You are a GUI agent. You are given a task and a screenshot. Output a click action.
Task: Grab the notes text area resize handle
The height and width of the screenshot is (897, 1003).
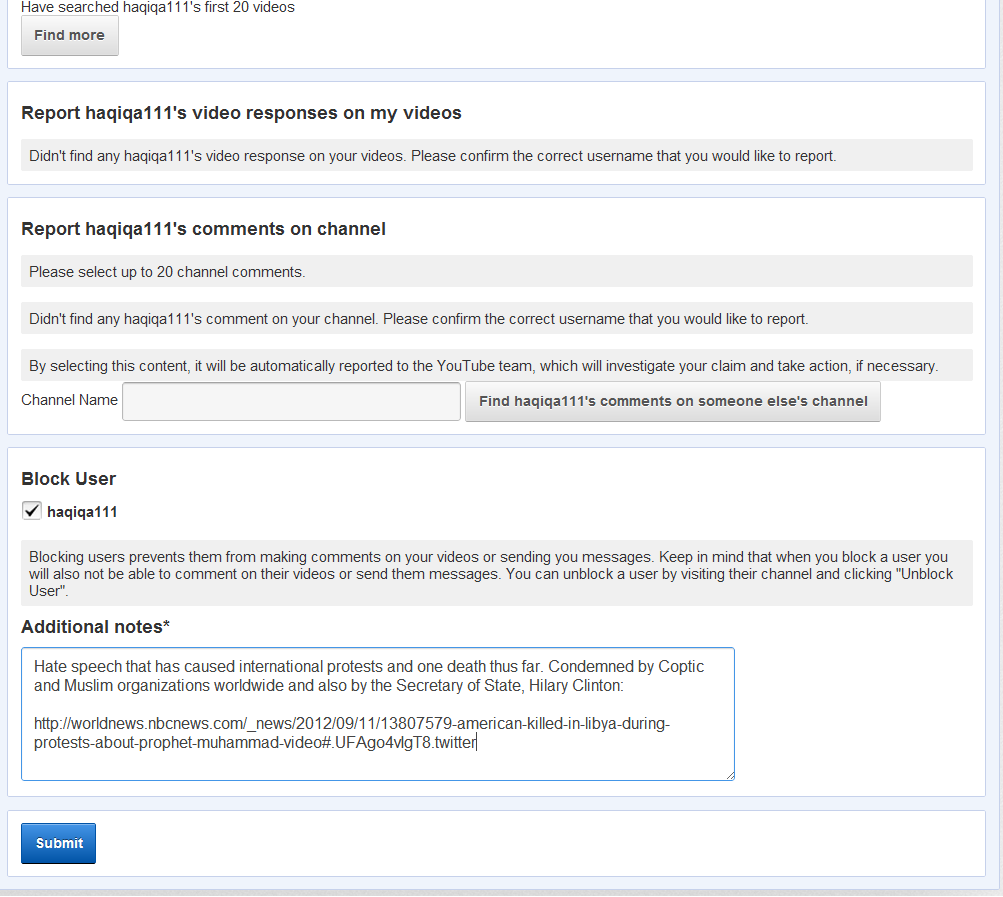[729, 775]
